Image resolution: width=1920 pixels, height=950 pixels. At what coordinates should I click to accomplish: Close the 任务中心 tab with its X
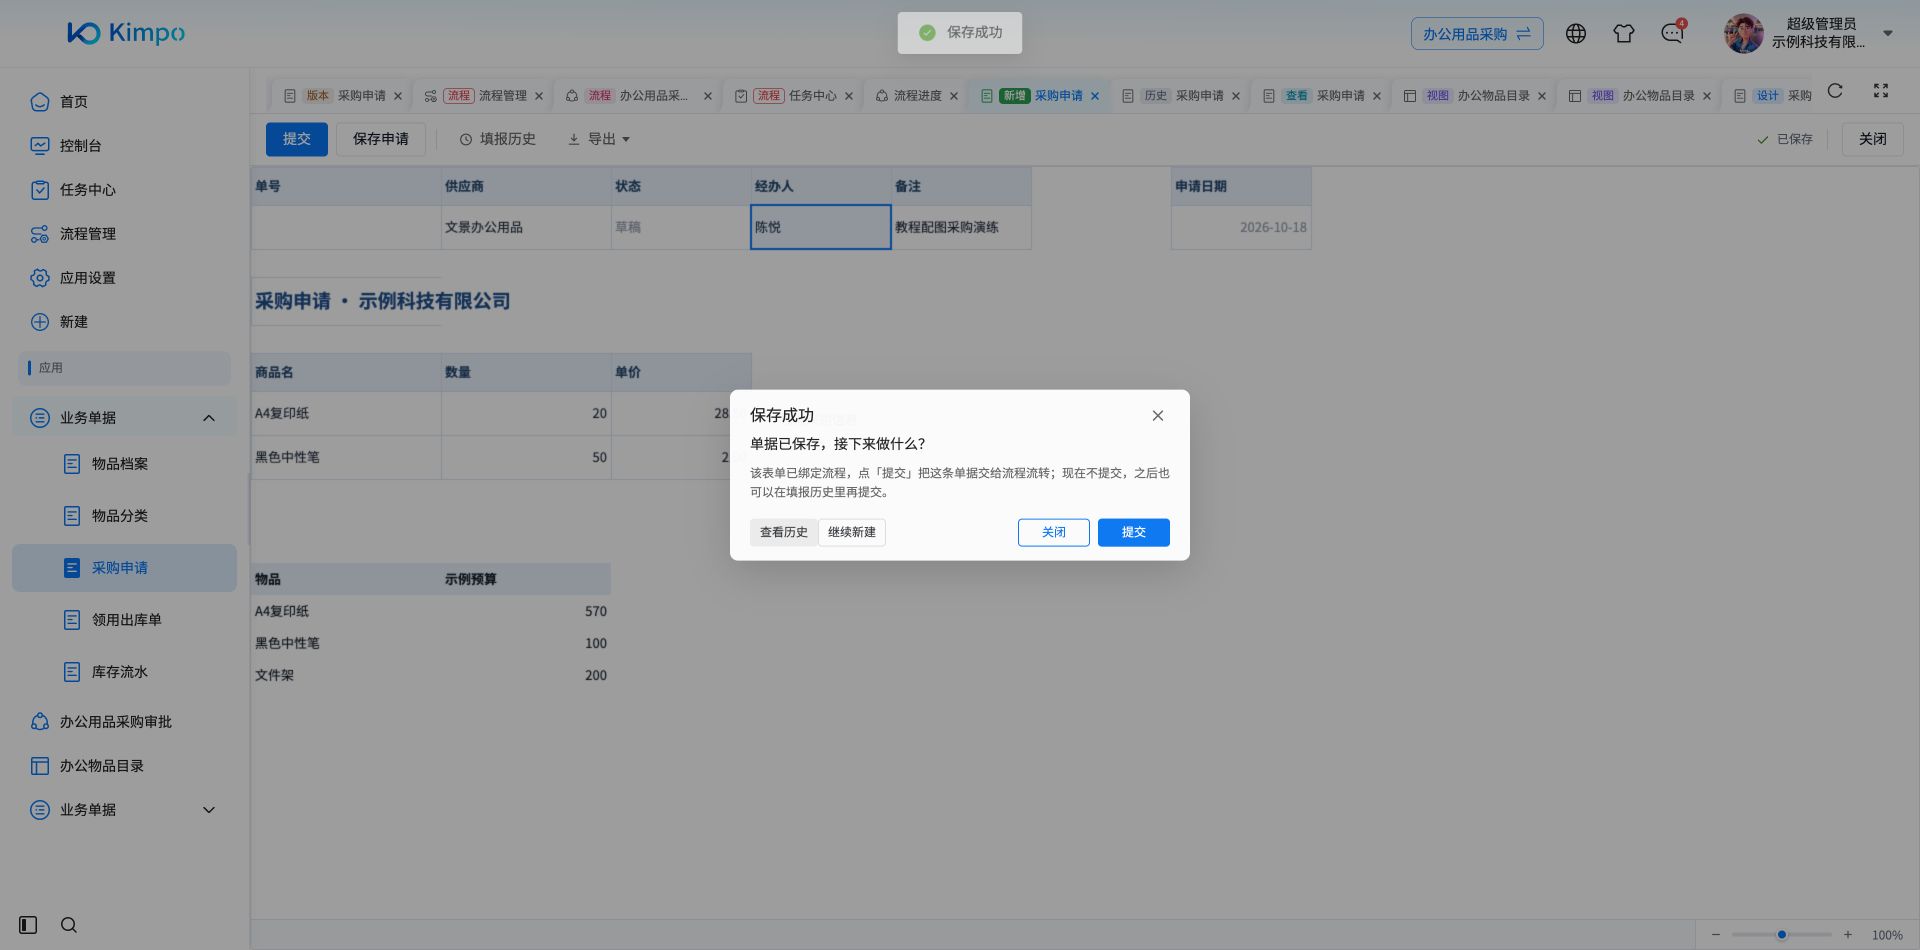[x=849, y=96]
